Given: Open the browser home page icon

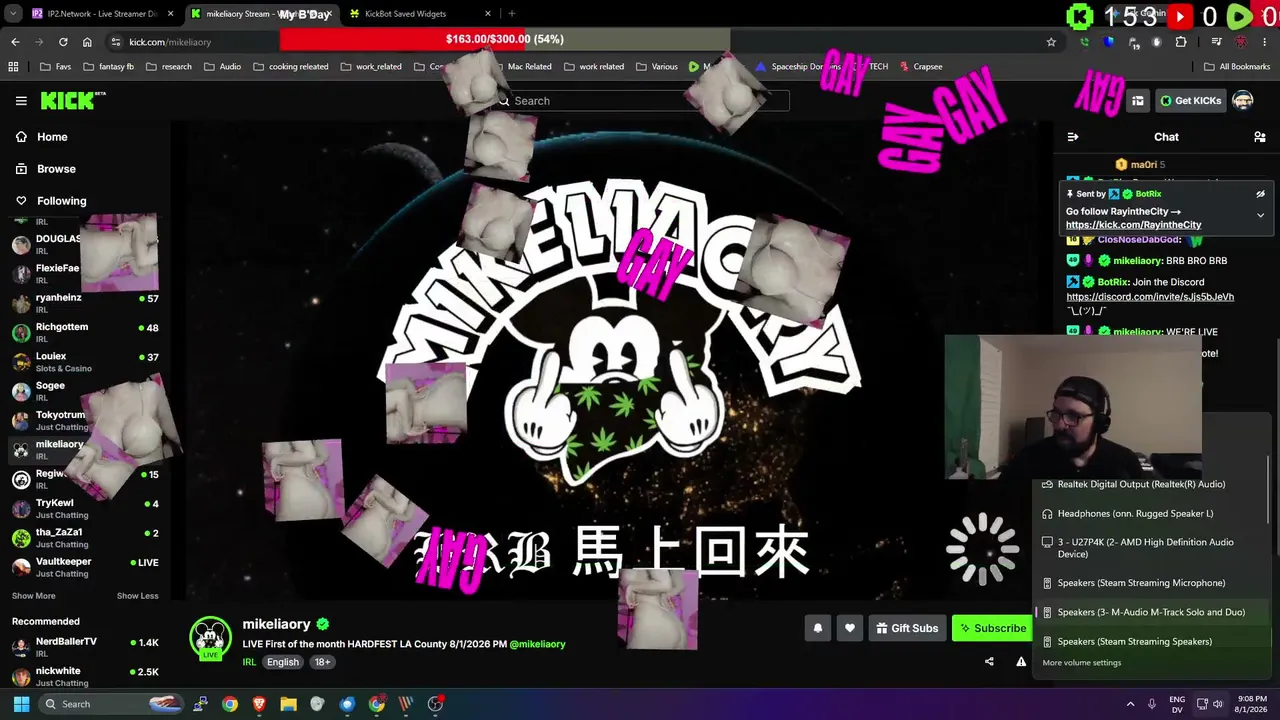Looking at the screenshot, I should tap(87, 42).
